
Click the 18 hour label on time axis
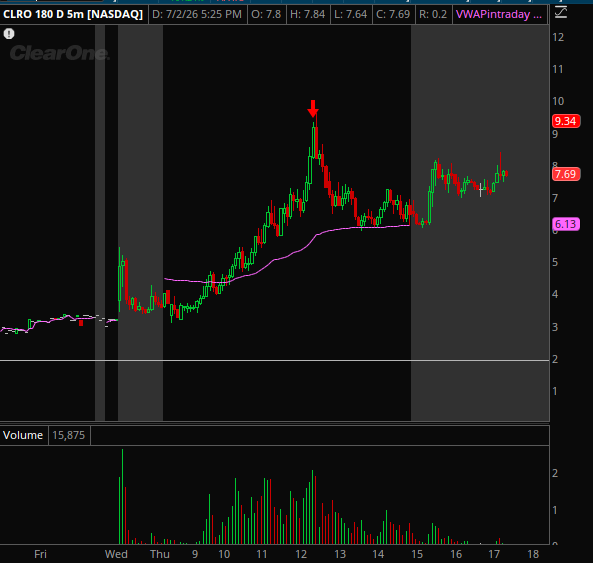533,554
